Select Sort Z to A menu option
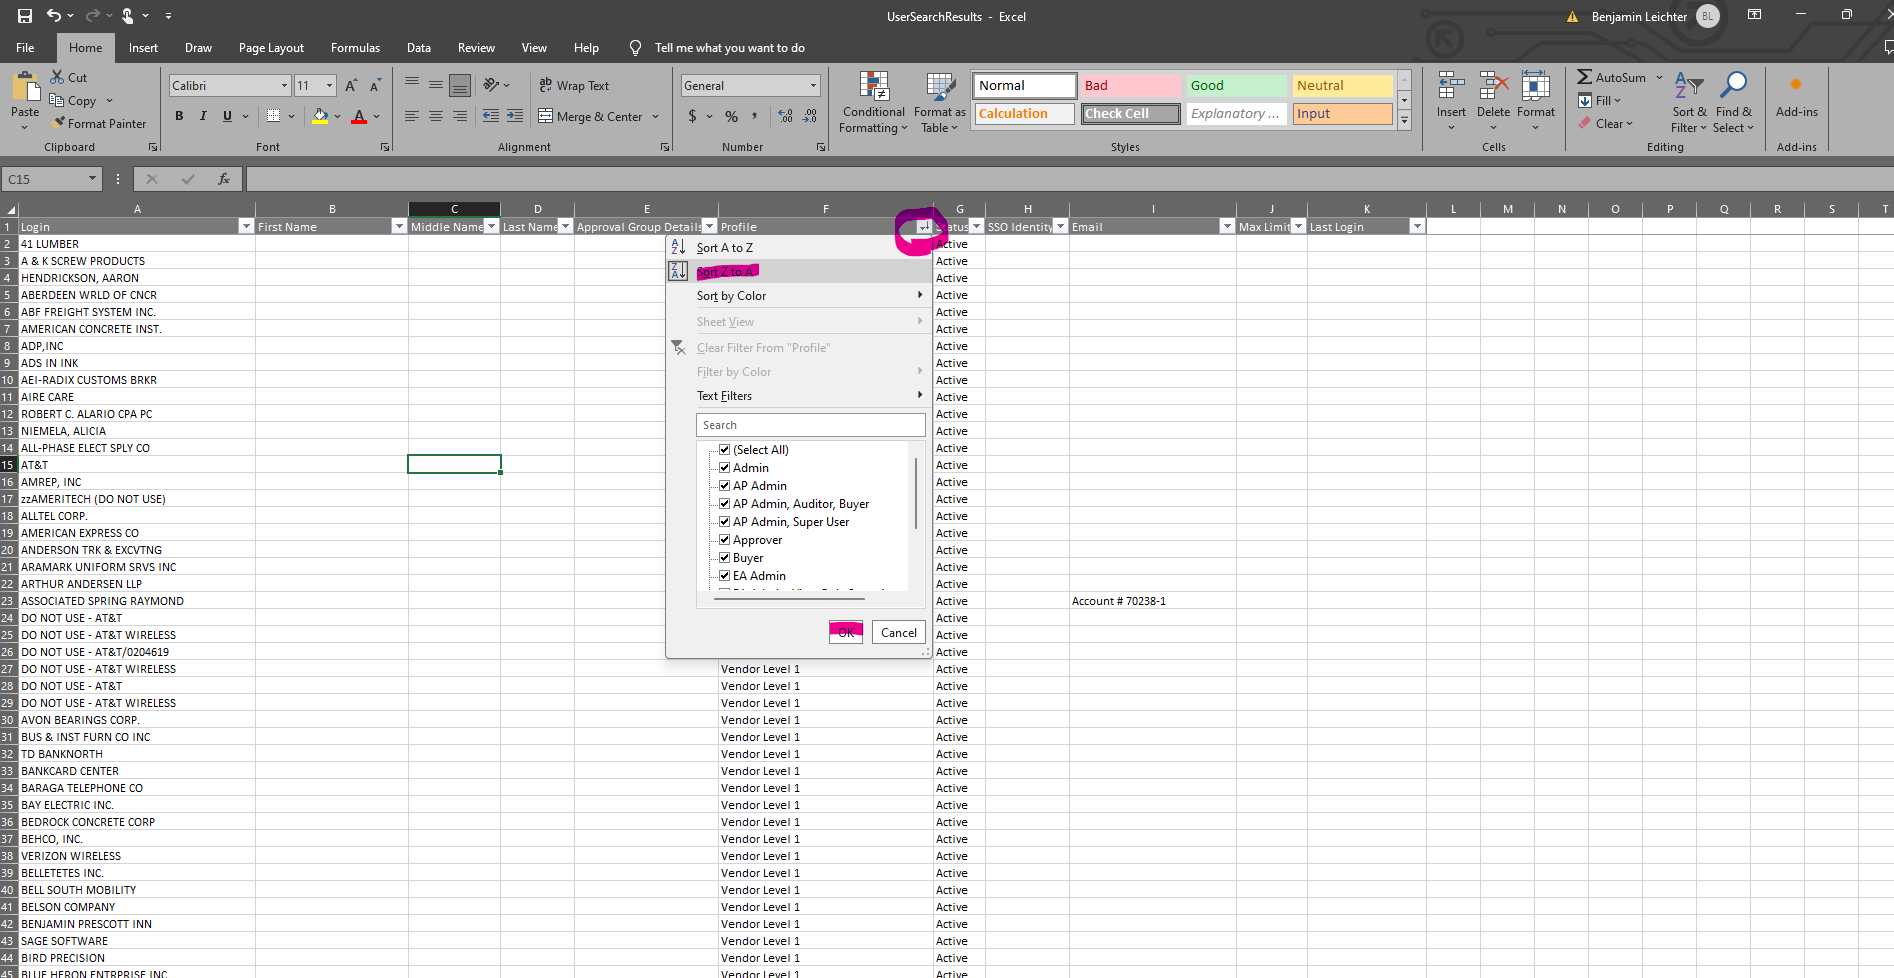Image resolution: width=1894 pixels, height=978 pixels. click(725, 271)
